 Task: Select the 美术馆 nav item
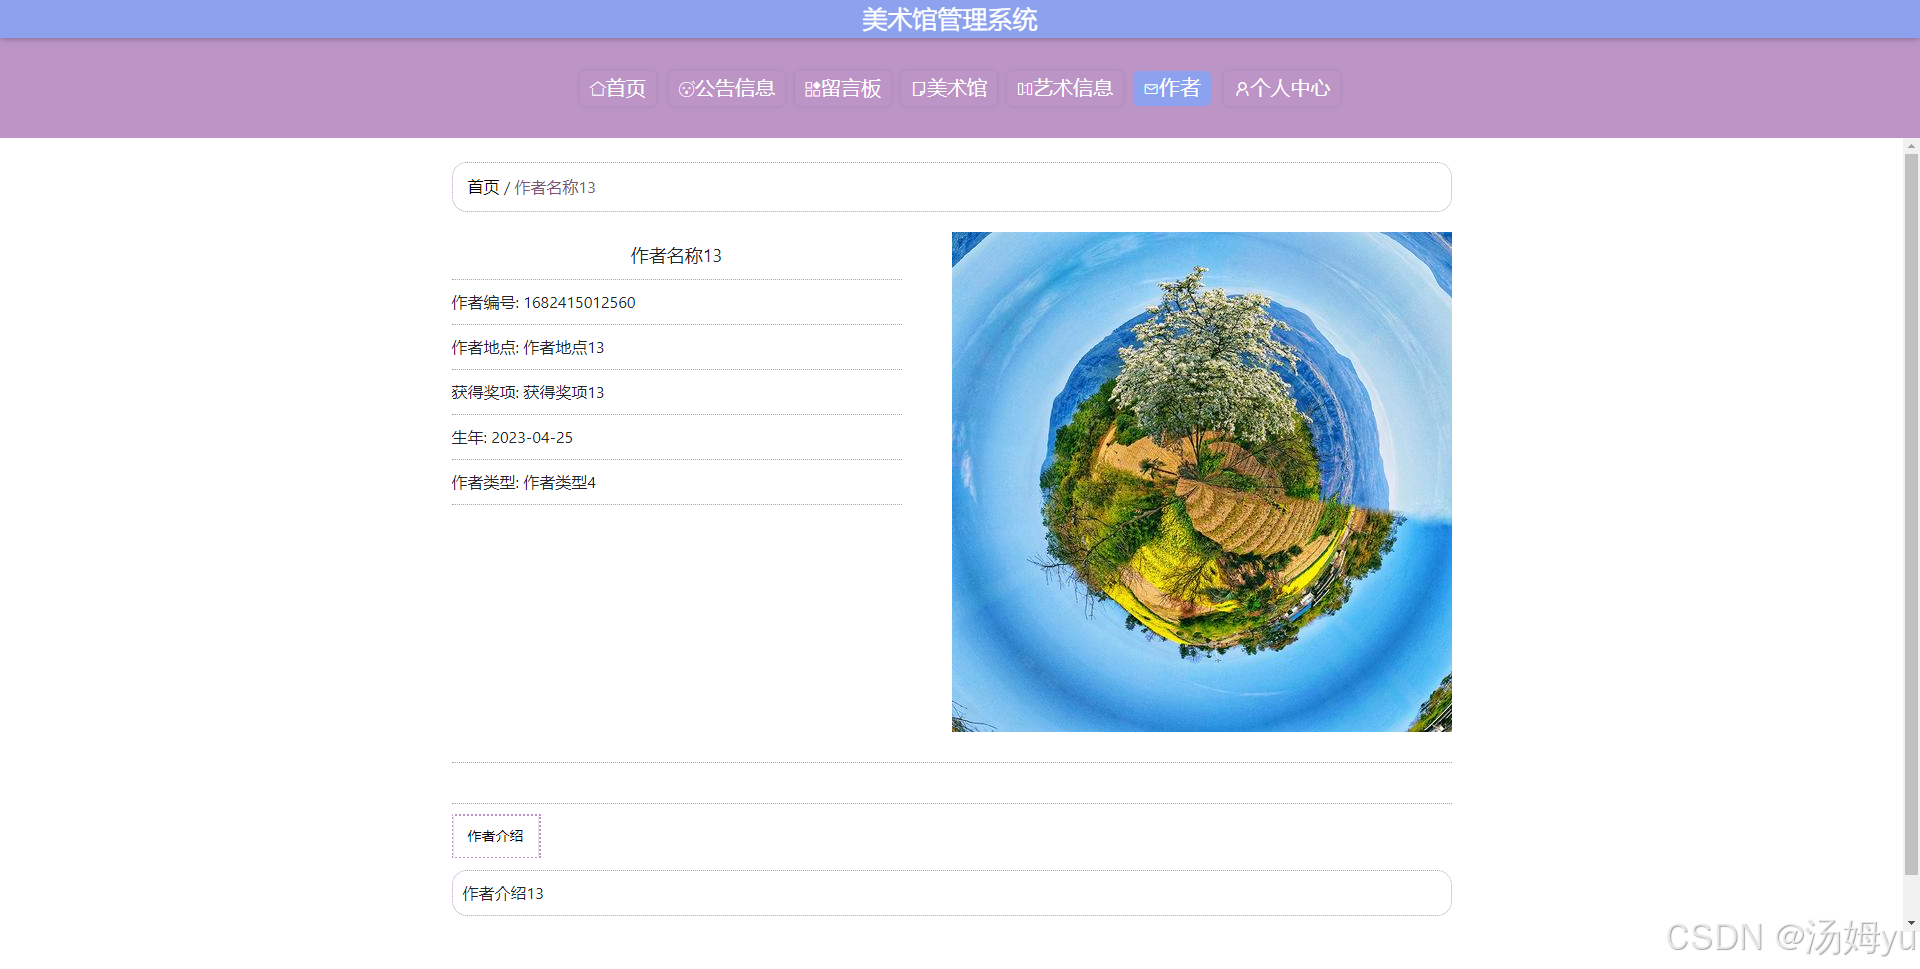point(949,88)
